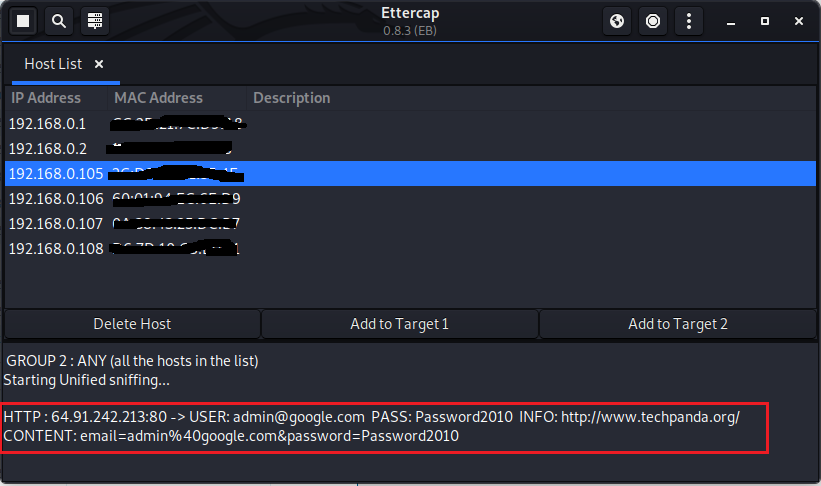
Task: Click the scan for hosts magnifier icon
Action: tap(59, 20)
